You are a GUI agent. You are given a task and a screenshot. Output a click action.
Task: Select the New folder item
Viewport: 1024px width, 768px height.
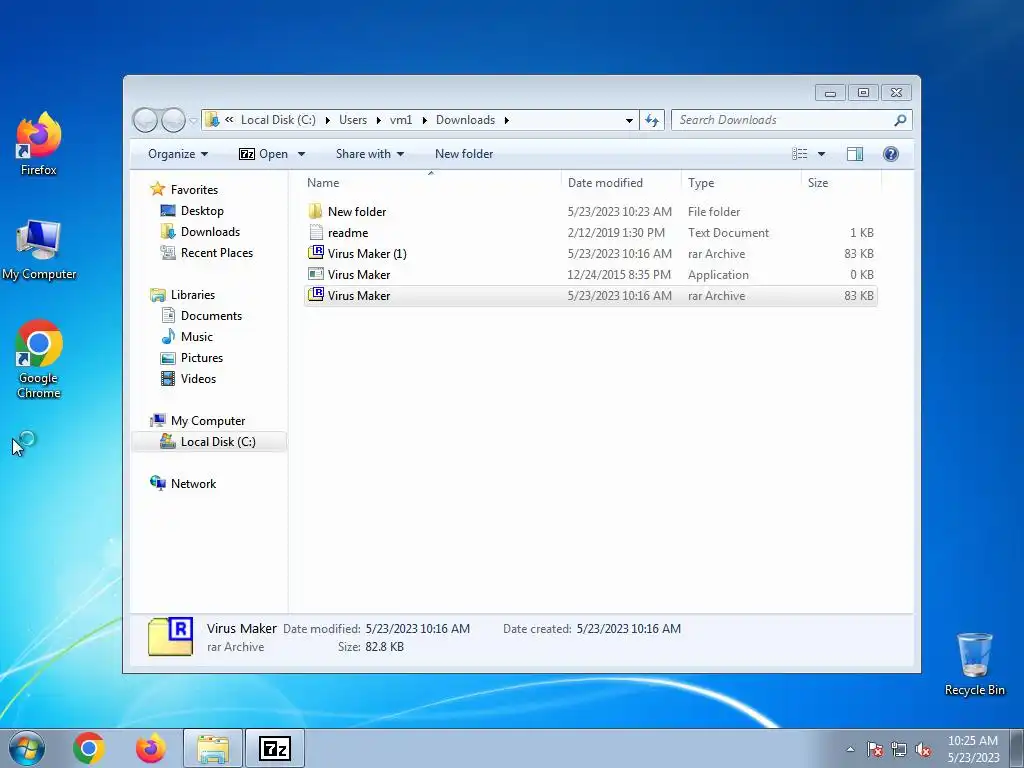pyautogui.click(x=590, y=212)
